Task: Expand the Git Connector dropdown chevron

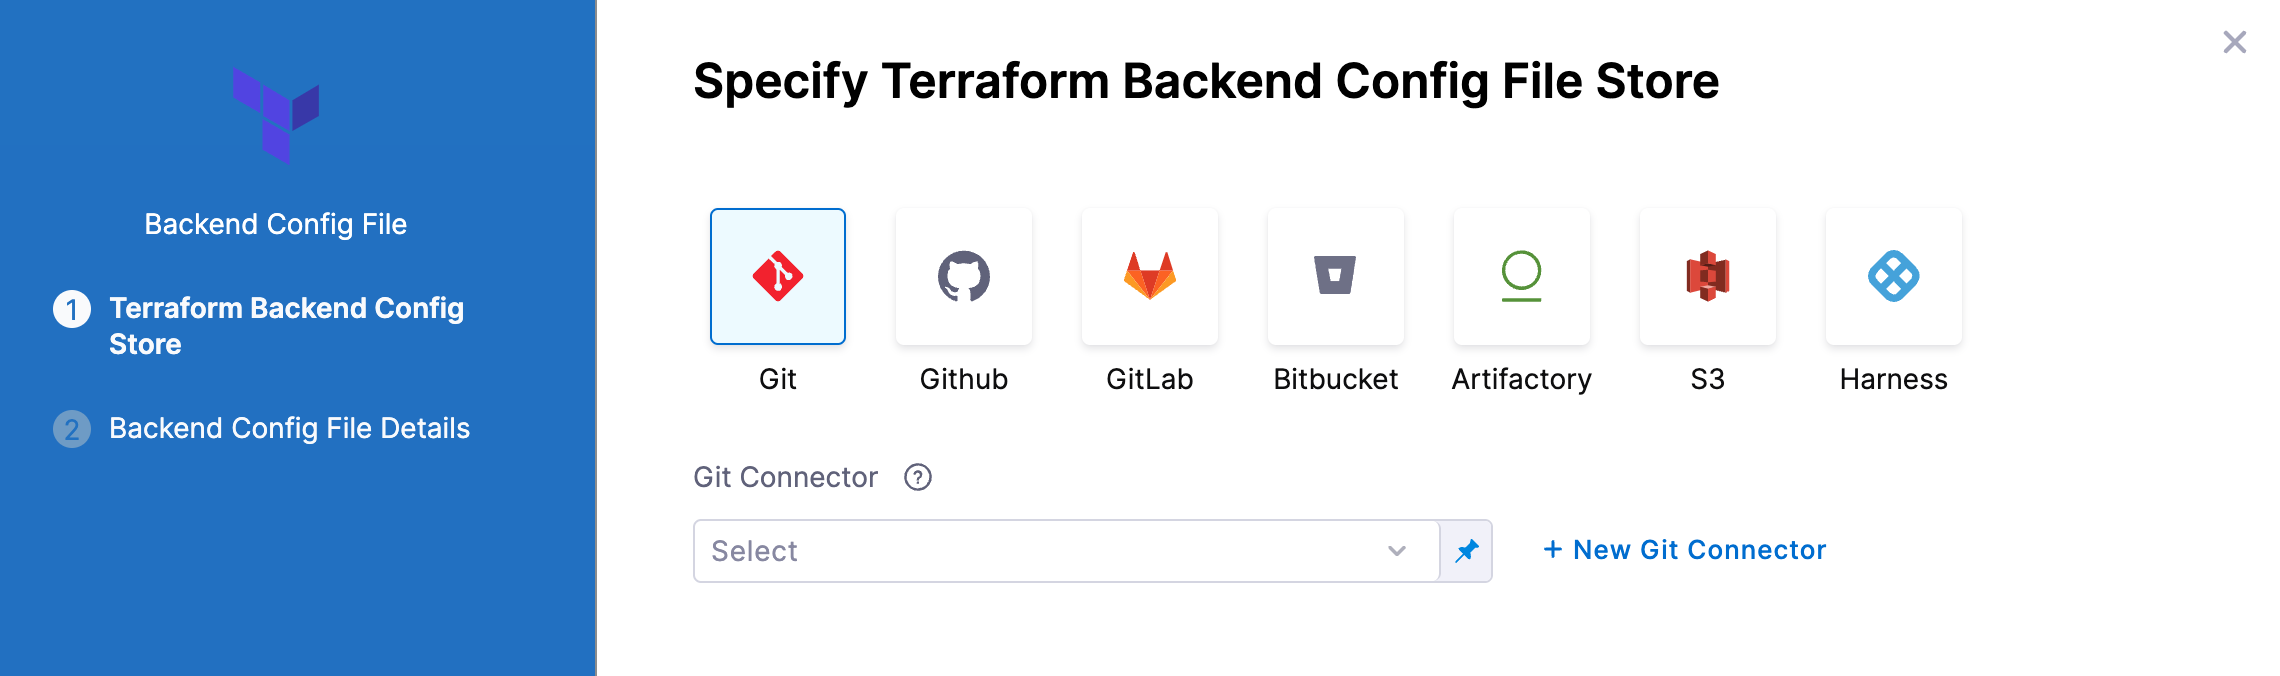Action: pyautogui.click(x=1397, y=551)
